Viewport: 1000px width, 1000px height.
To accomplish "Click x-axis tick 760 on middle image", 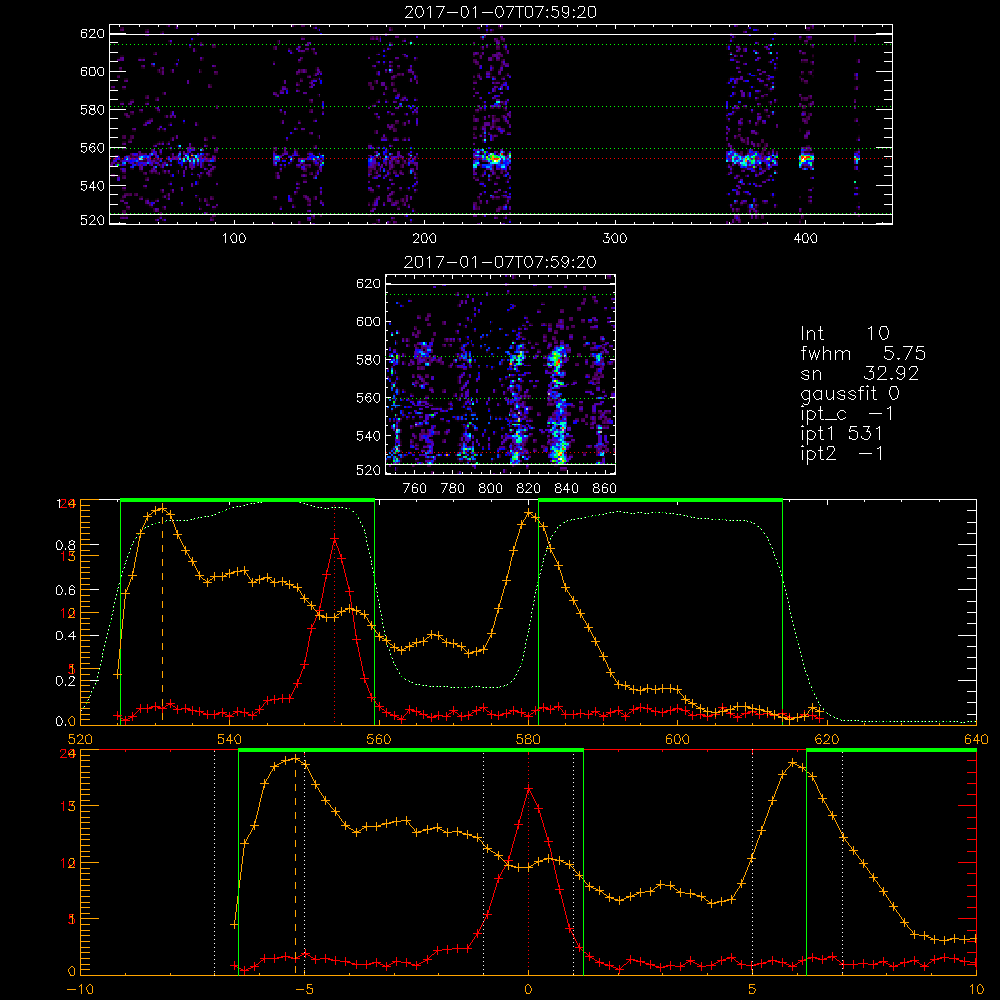I will pos(415,489).
